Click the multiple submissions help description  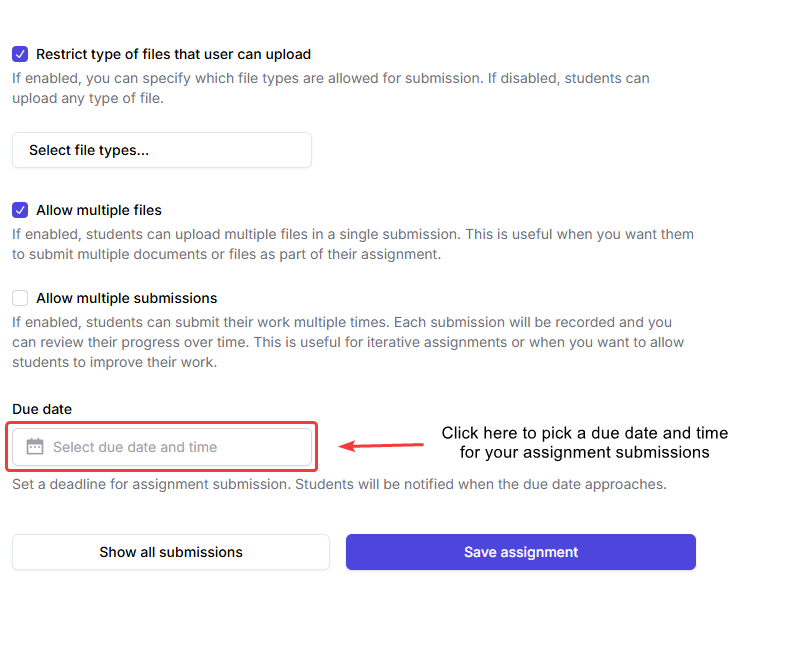coord(347,342)
